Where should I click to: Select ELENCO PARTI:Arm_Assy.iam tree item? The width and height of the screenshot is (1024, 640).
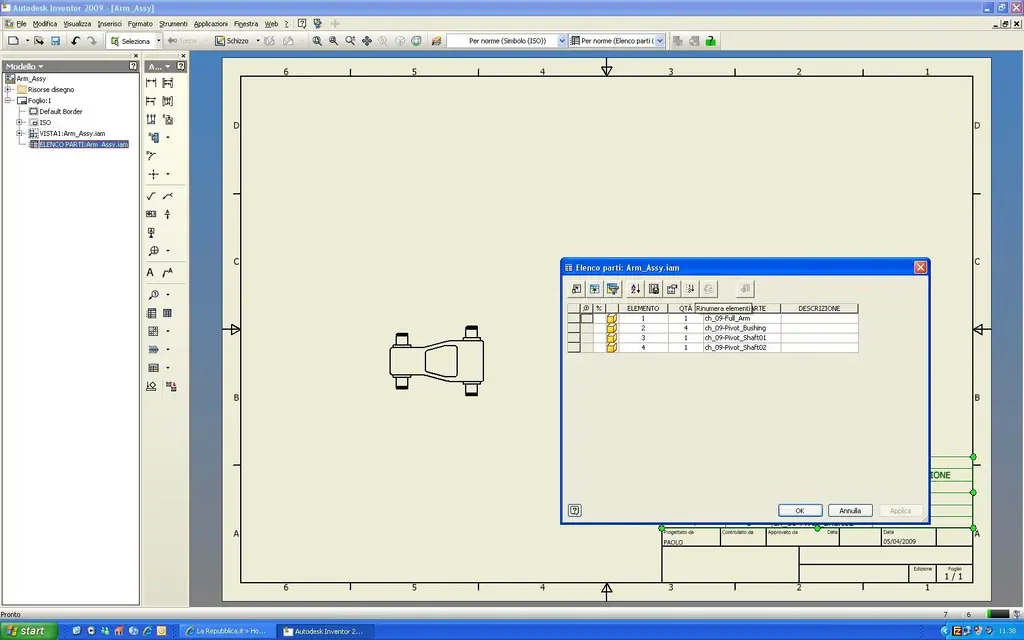(84, 144)
